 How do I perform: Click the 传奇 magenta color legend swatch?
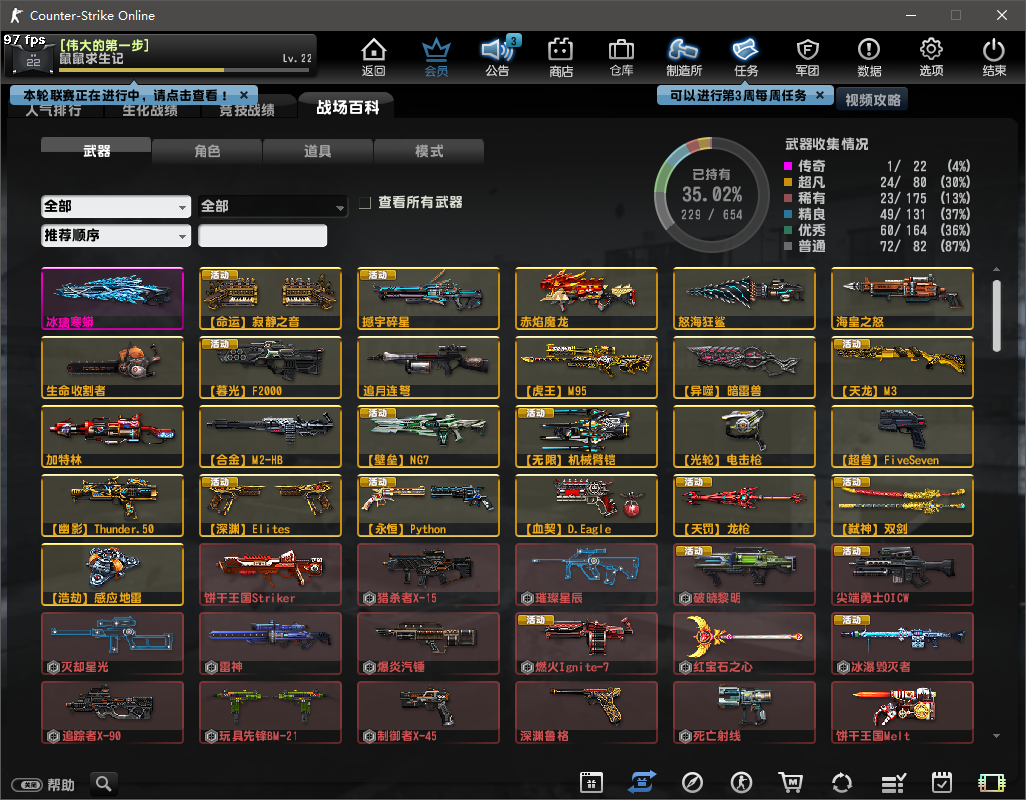pos(788,166)
